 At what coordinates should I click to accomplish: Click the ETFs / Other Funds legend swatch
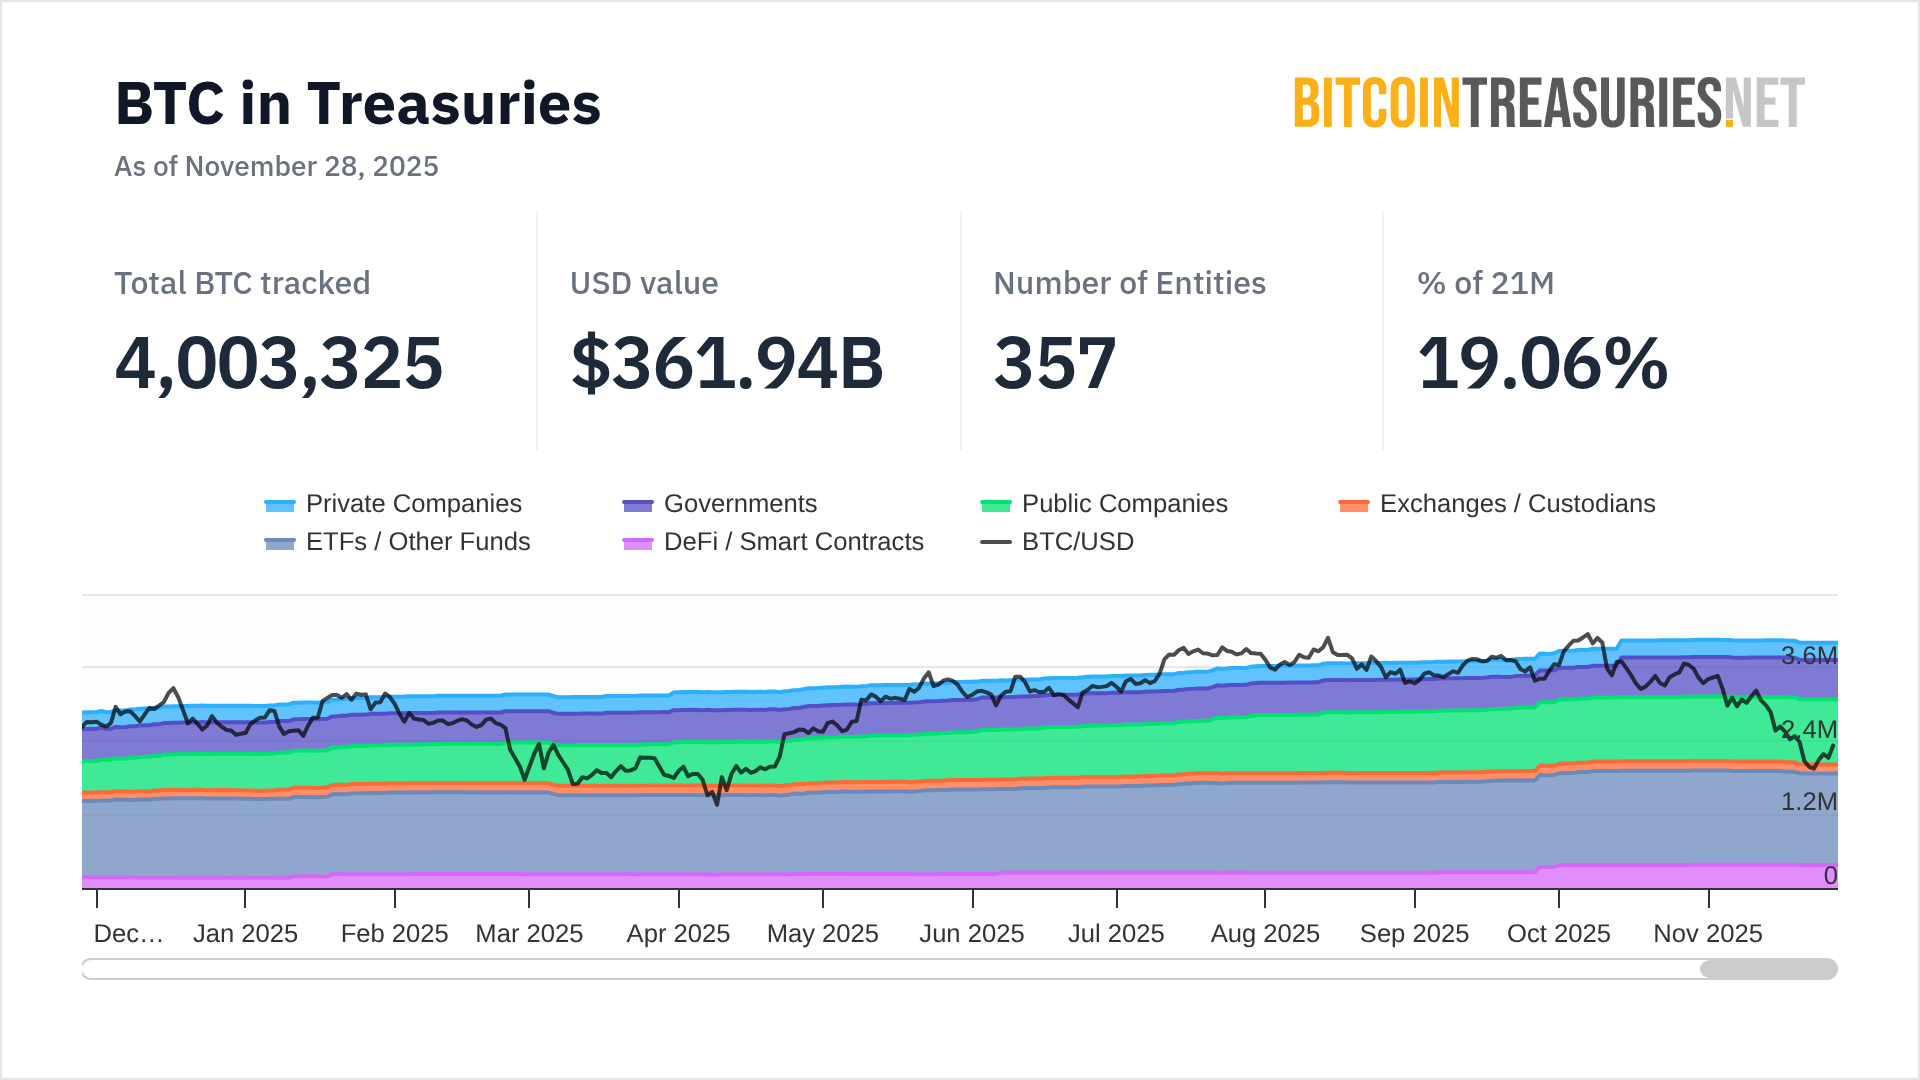[x=280, y=543]
